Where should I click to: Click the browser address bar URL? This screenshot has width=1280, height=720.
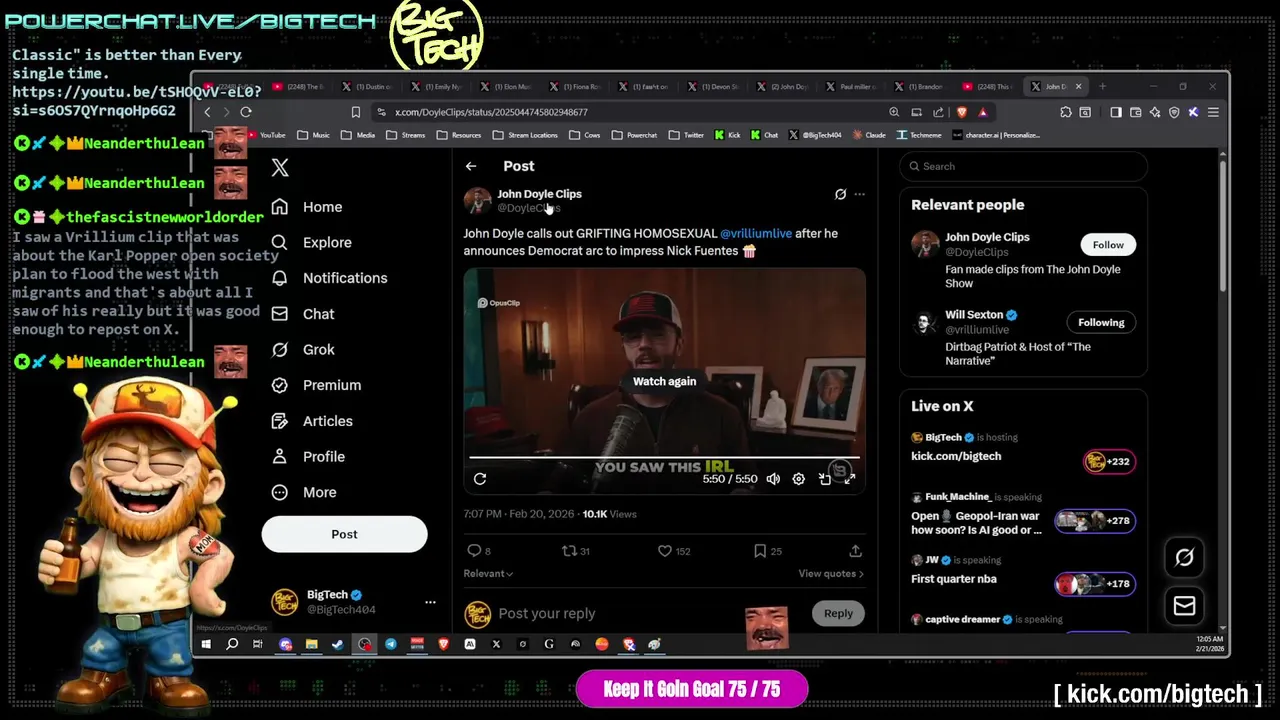click(x=491, y=113)
